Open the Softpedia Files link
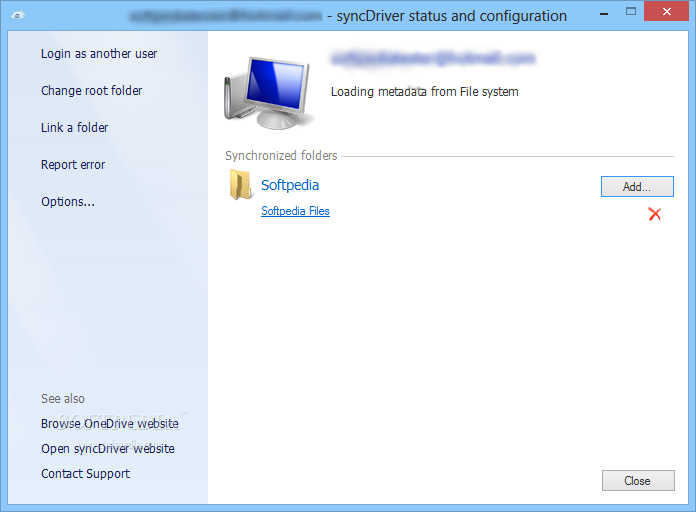 (295, 211)
